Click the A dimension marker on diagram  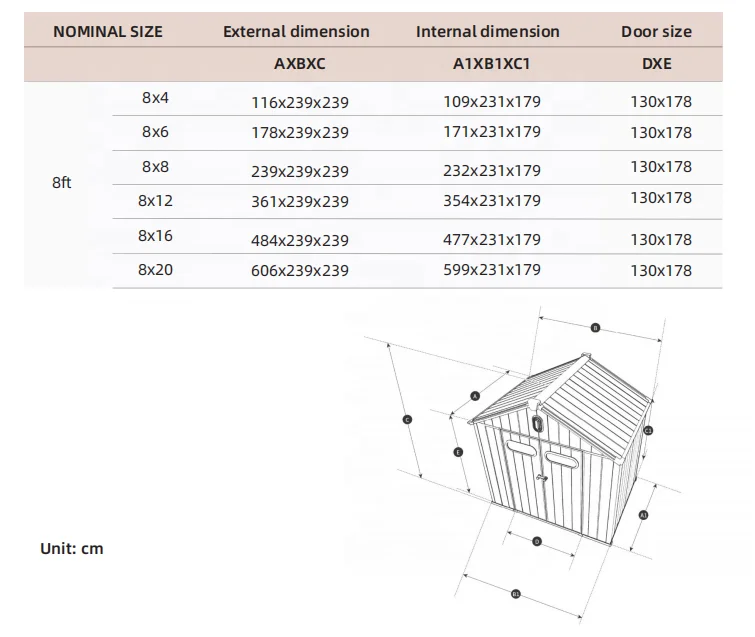pyautogui.click(x=475, y=396)
